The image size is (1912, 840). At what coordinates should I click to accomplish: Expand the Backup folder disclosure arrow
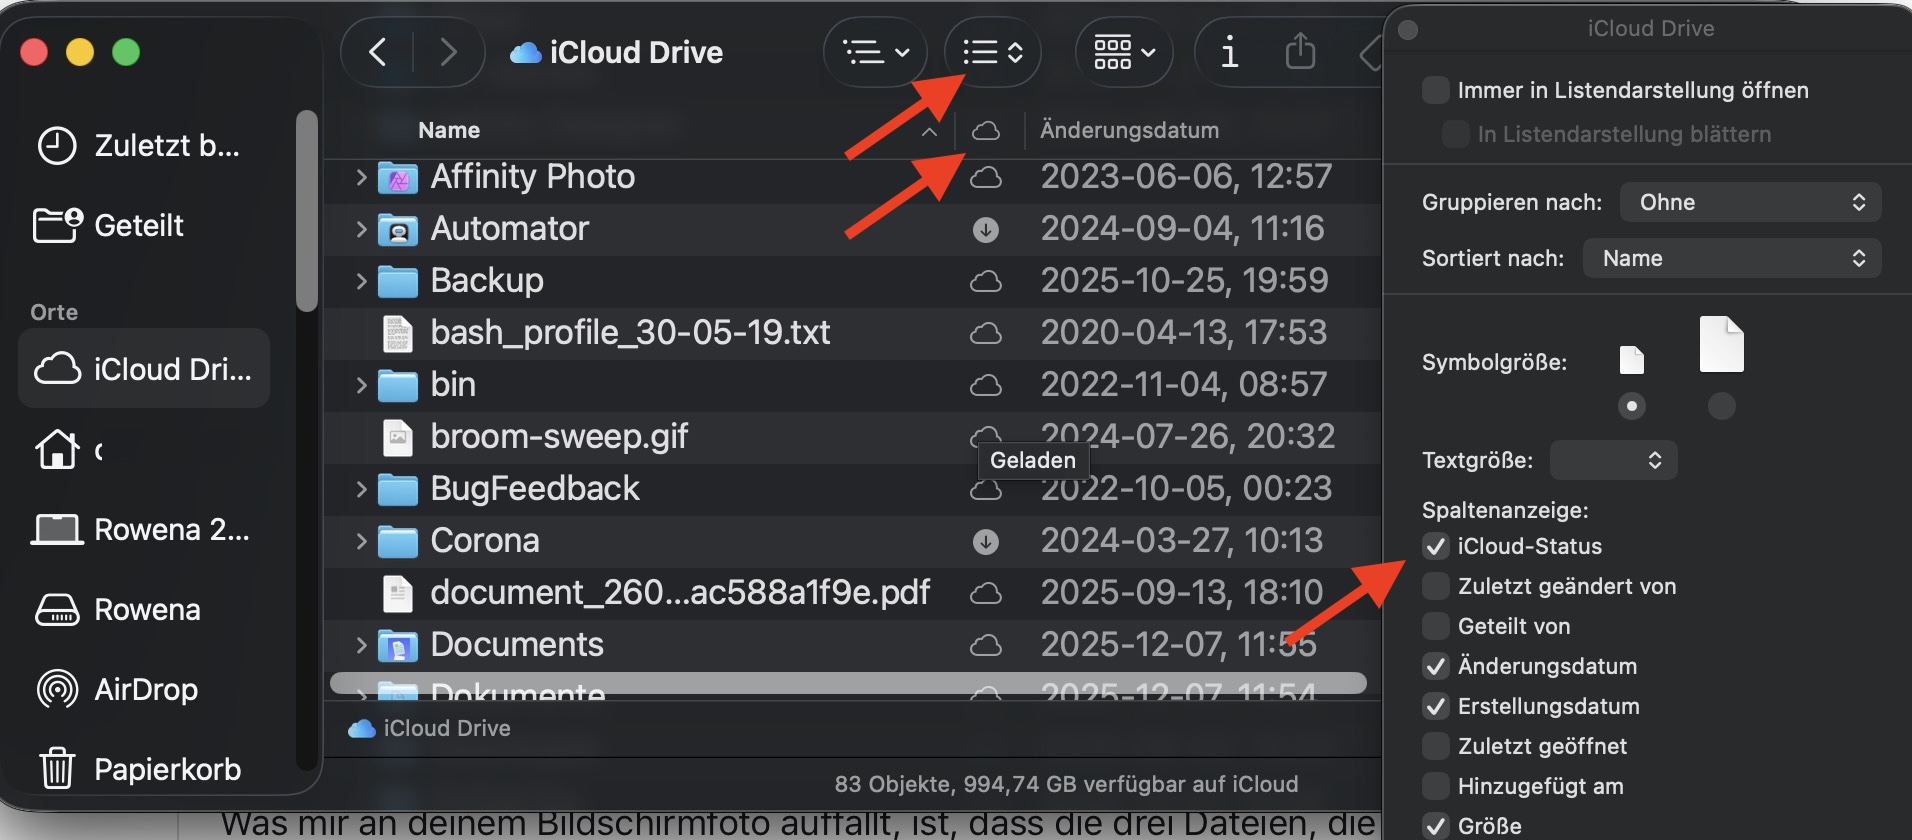(361, 281)
